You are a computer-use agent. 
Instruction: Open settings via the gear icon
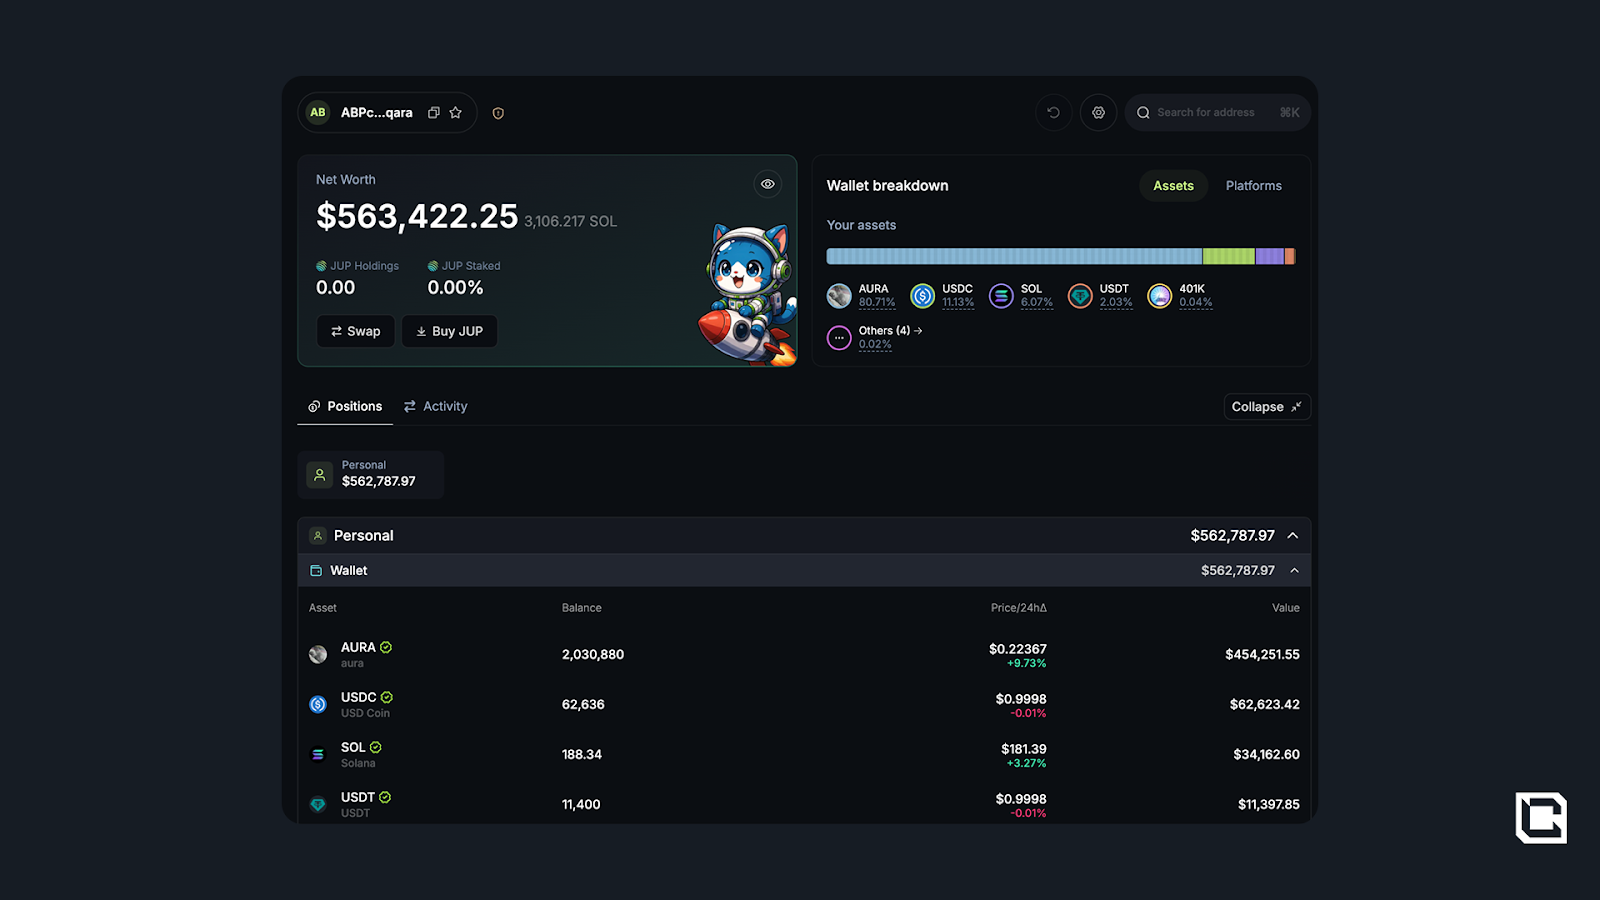tap(1098, 113)
